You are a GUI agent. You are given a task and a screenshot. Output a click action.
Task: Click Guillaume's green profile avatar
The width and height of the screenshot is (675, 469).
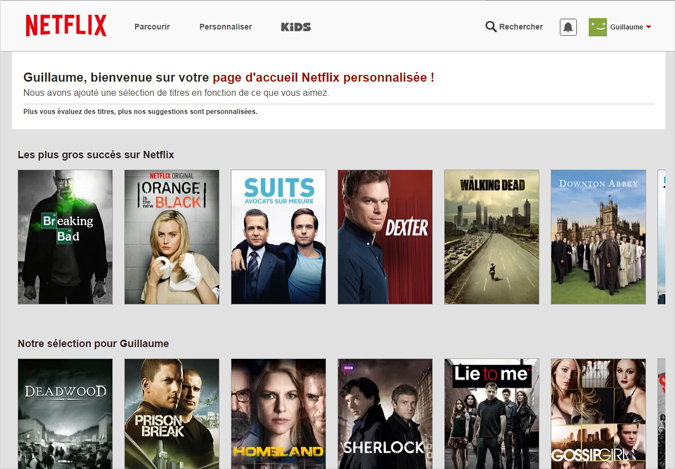pos(598,27)
